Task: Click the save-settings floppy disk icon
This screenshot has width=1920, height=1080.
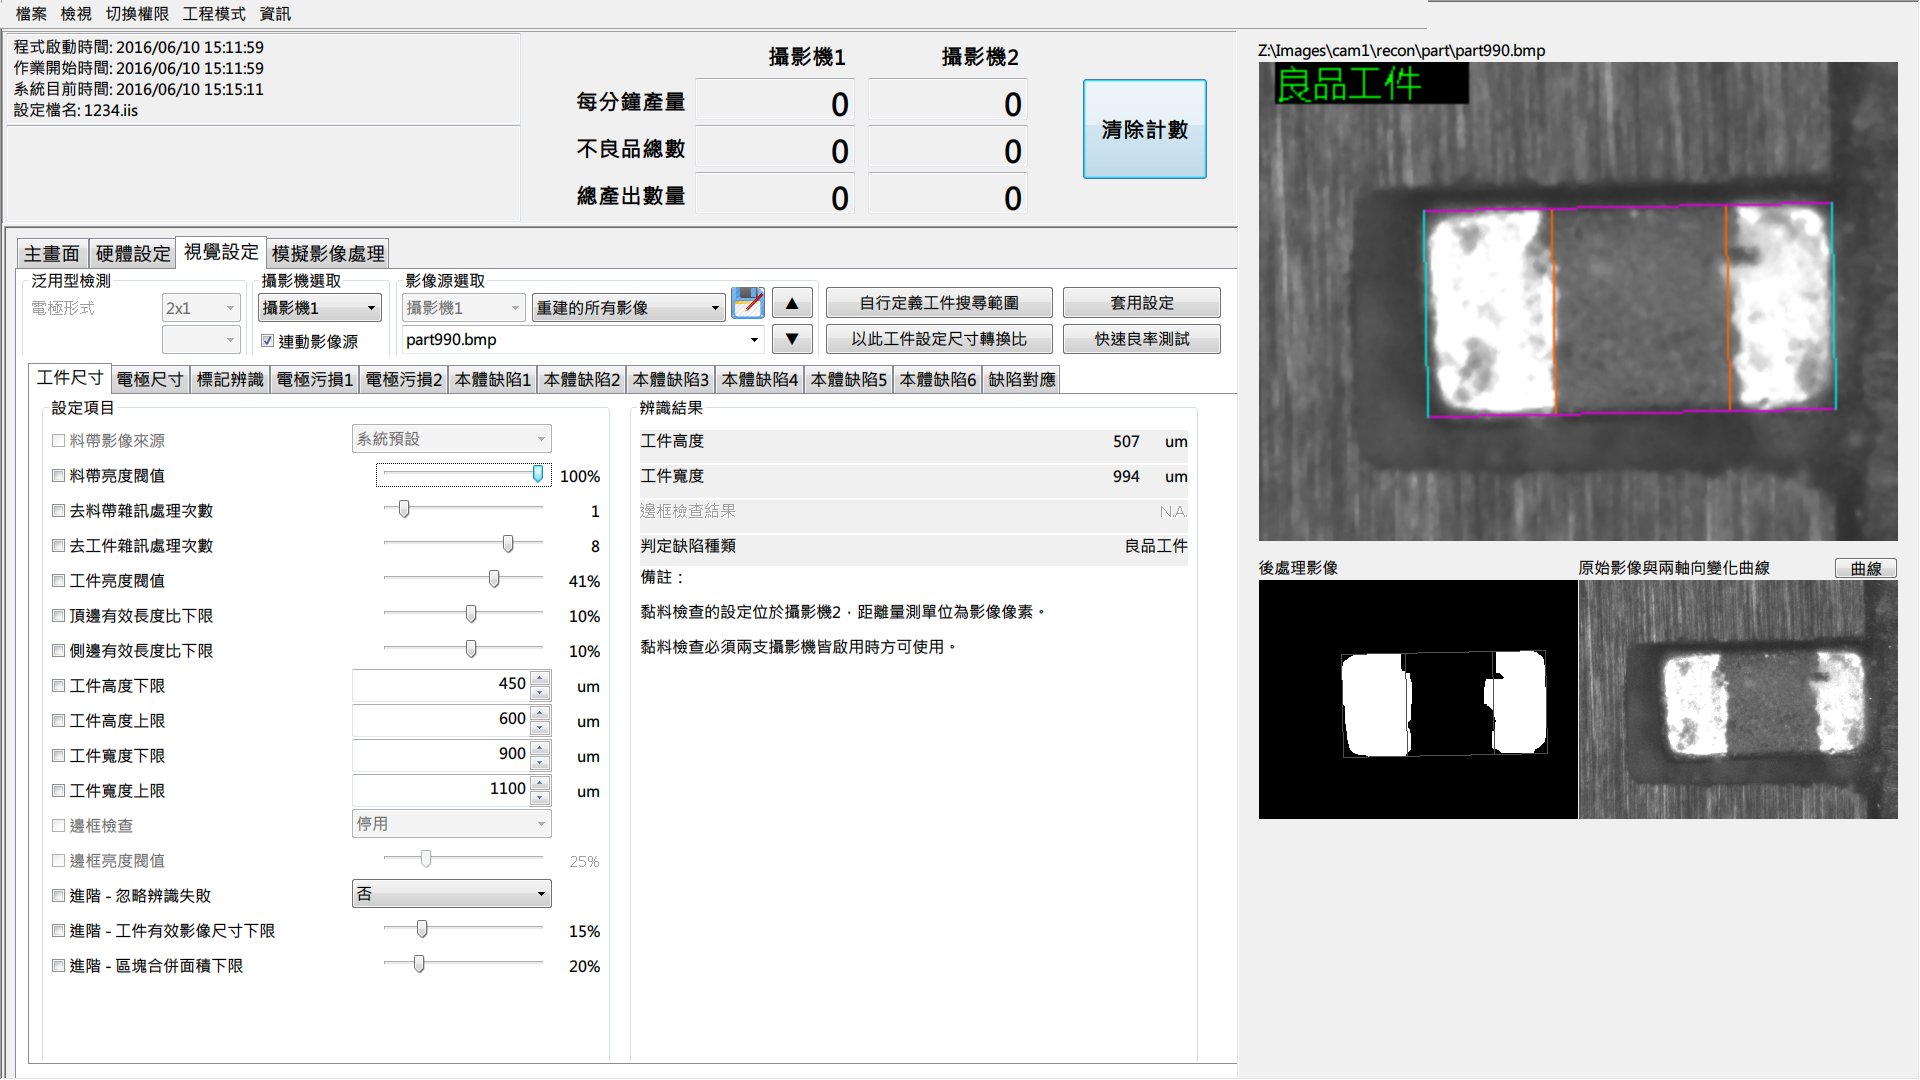Action: point(748,303)
